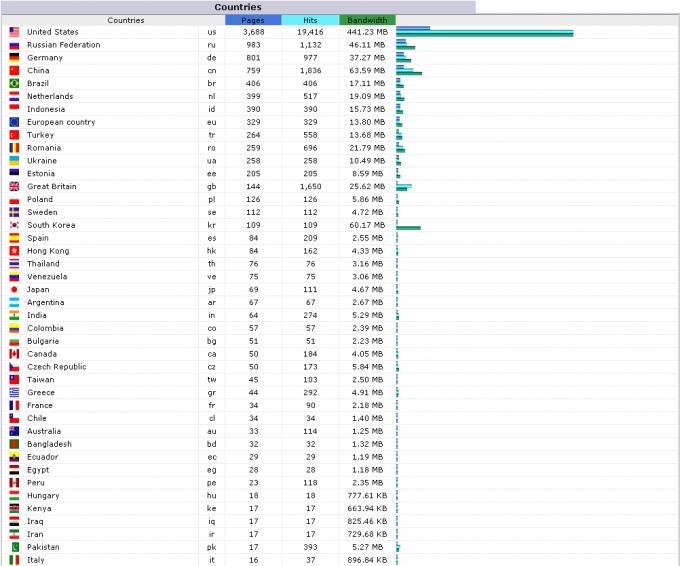Click the Greece flag icon
This screenshot has width=682, height=566.
coord(14,392)
